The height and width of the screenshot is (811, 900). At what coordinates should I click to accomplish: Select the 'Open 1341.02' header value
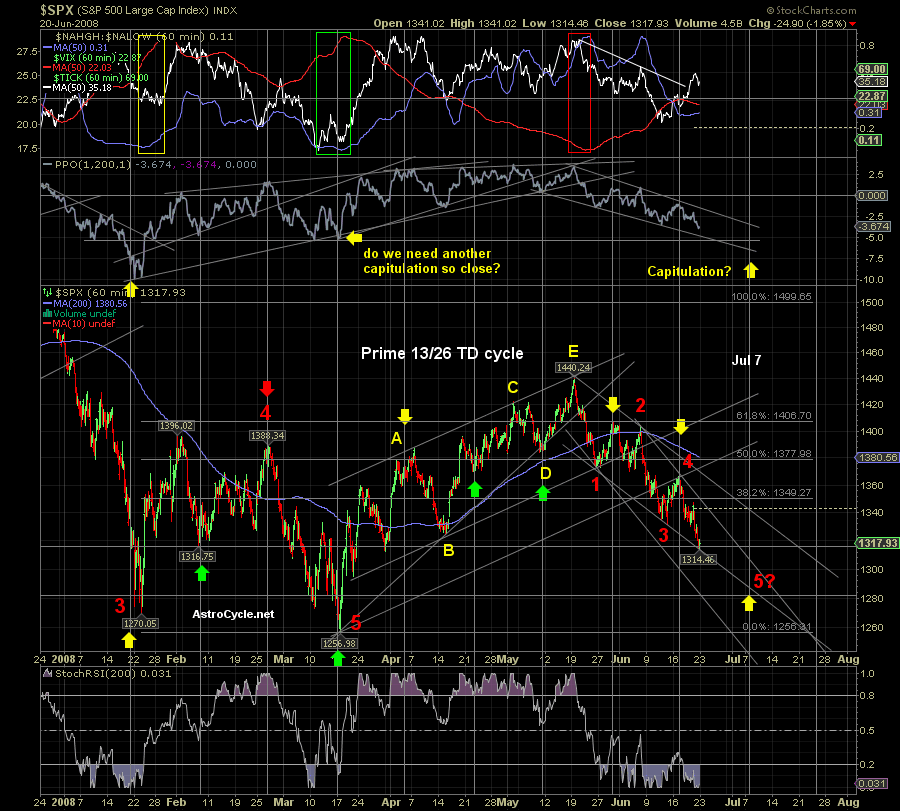coord(409,24)
